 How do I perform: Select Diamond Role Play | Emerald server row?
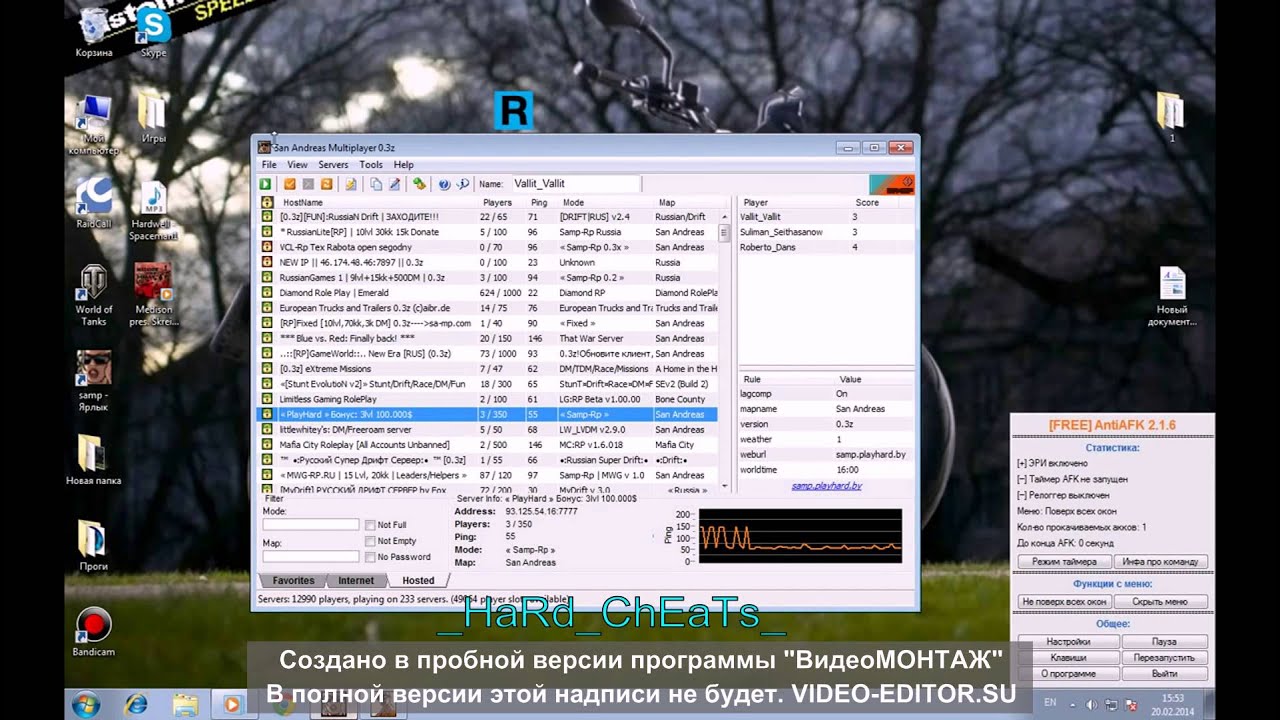point(489,293)
